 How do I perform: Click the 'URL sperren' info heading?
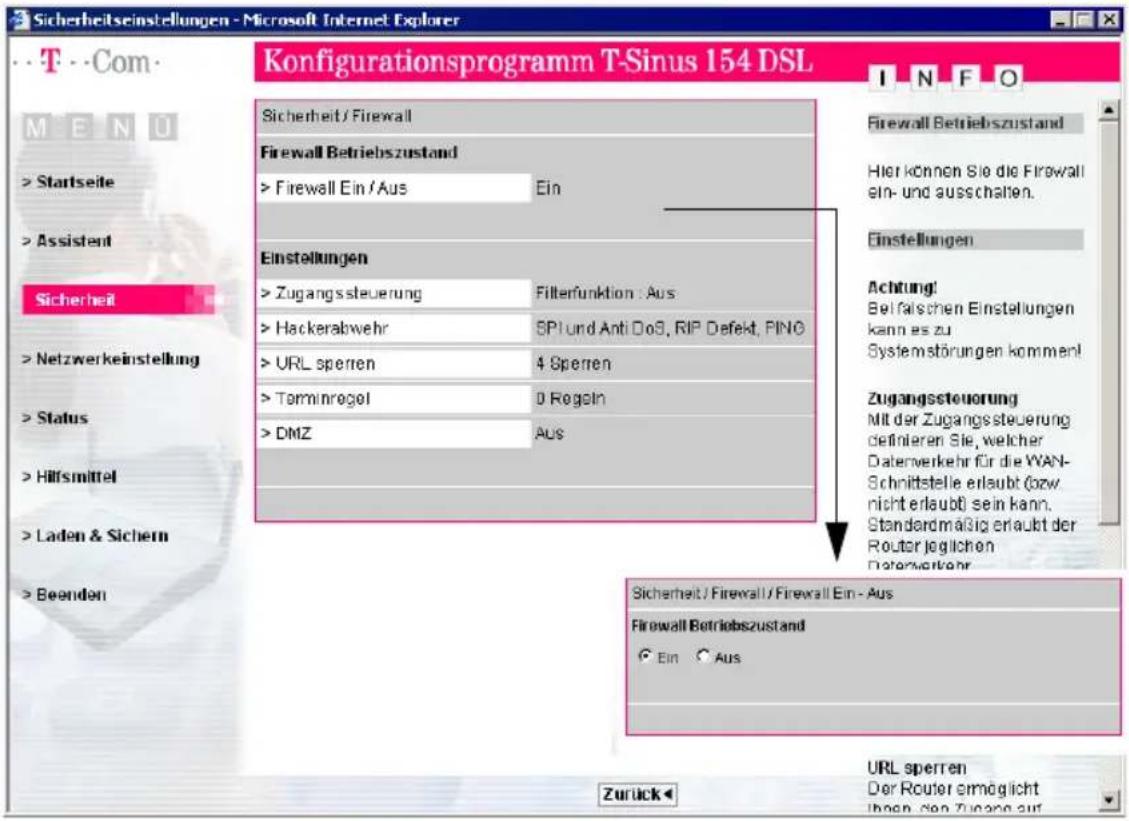pyautogui.click(x=917, y=768)
